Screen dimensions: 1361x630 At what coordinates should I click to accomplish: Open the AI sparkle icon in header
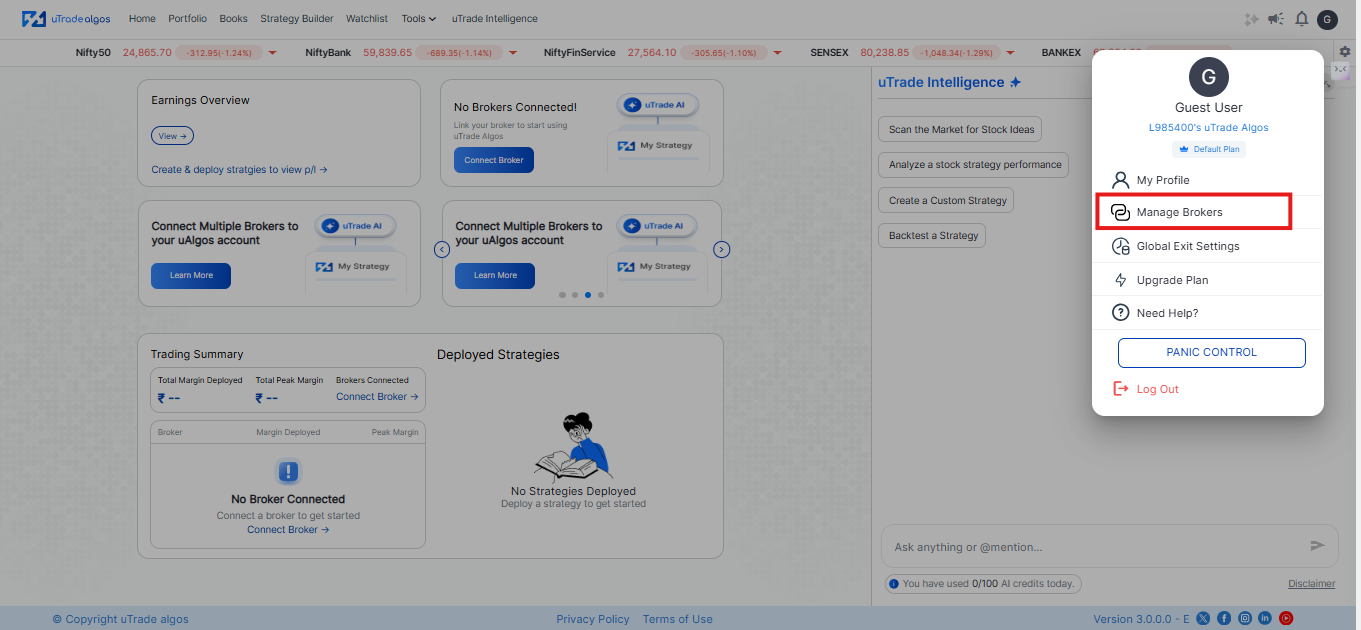[x=1251, y=19]
